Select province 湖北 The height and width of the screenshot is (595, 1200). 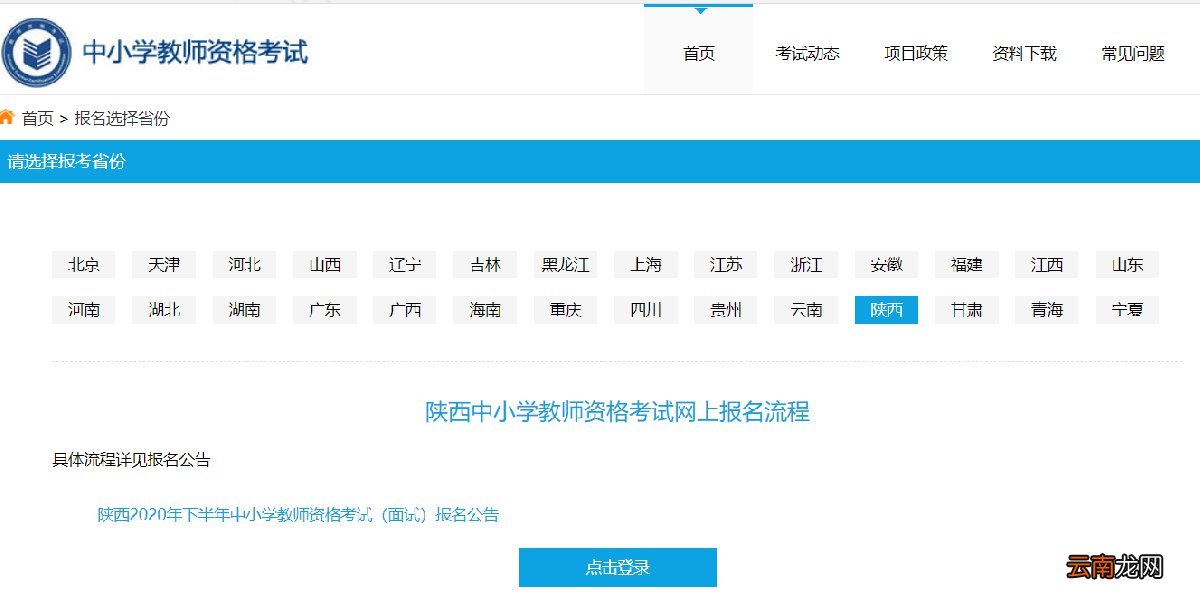point(164,310)
